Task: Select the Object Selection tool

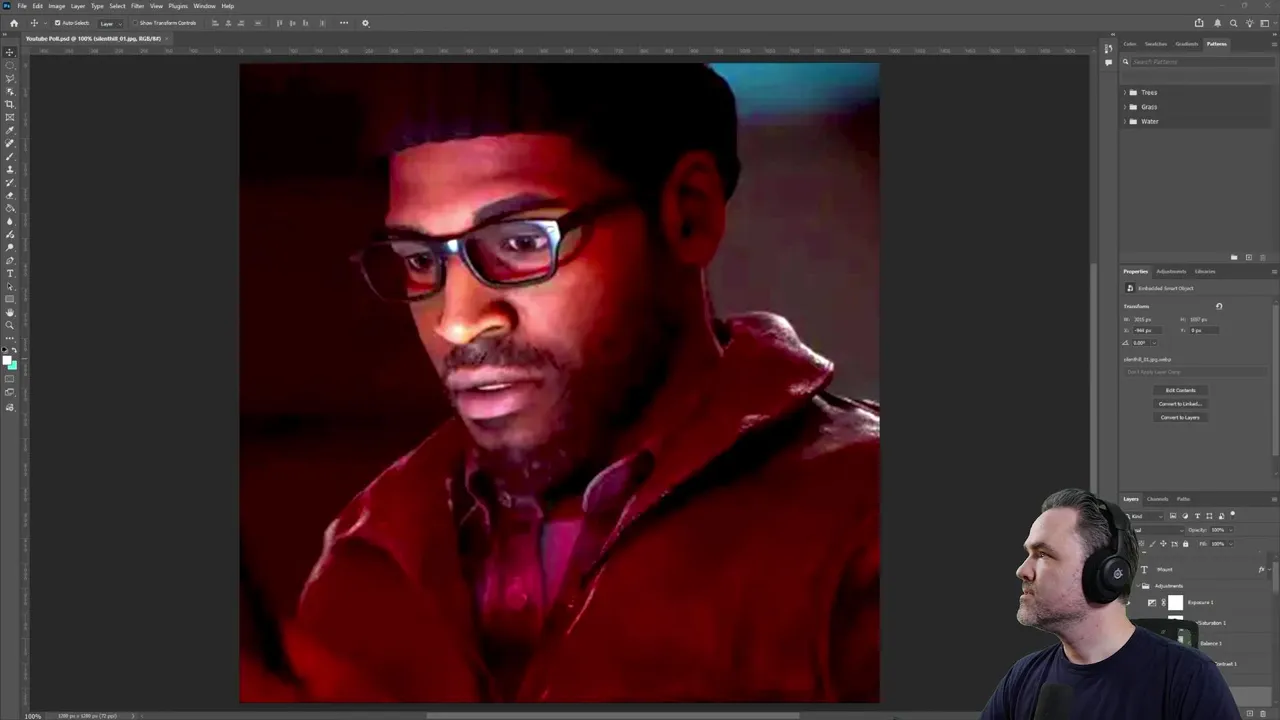Action: click(10, 91)
